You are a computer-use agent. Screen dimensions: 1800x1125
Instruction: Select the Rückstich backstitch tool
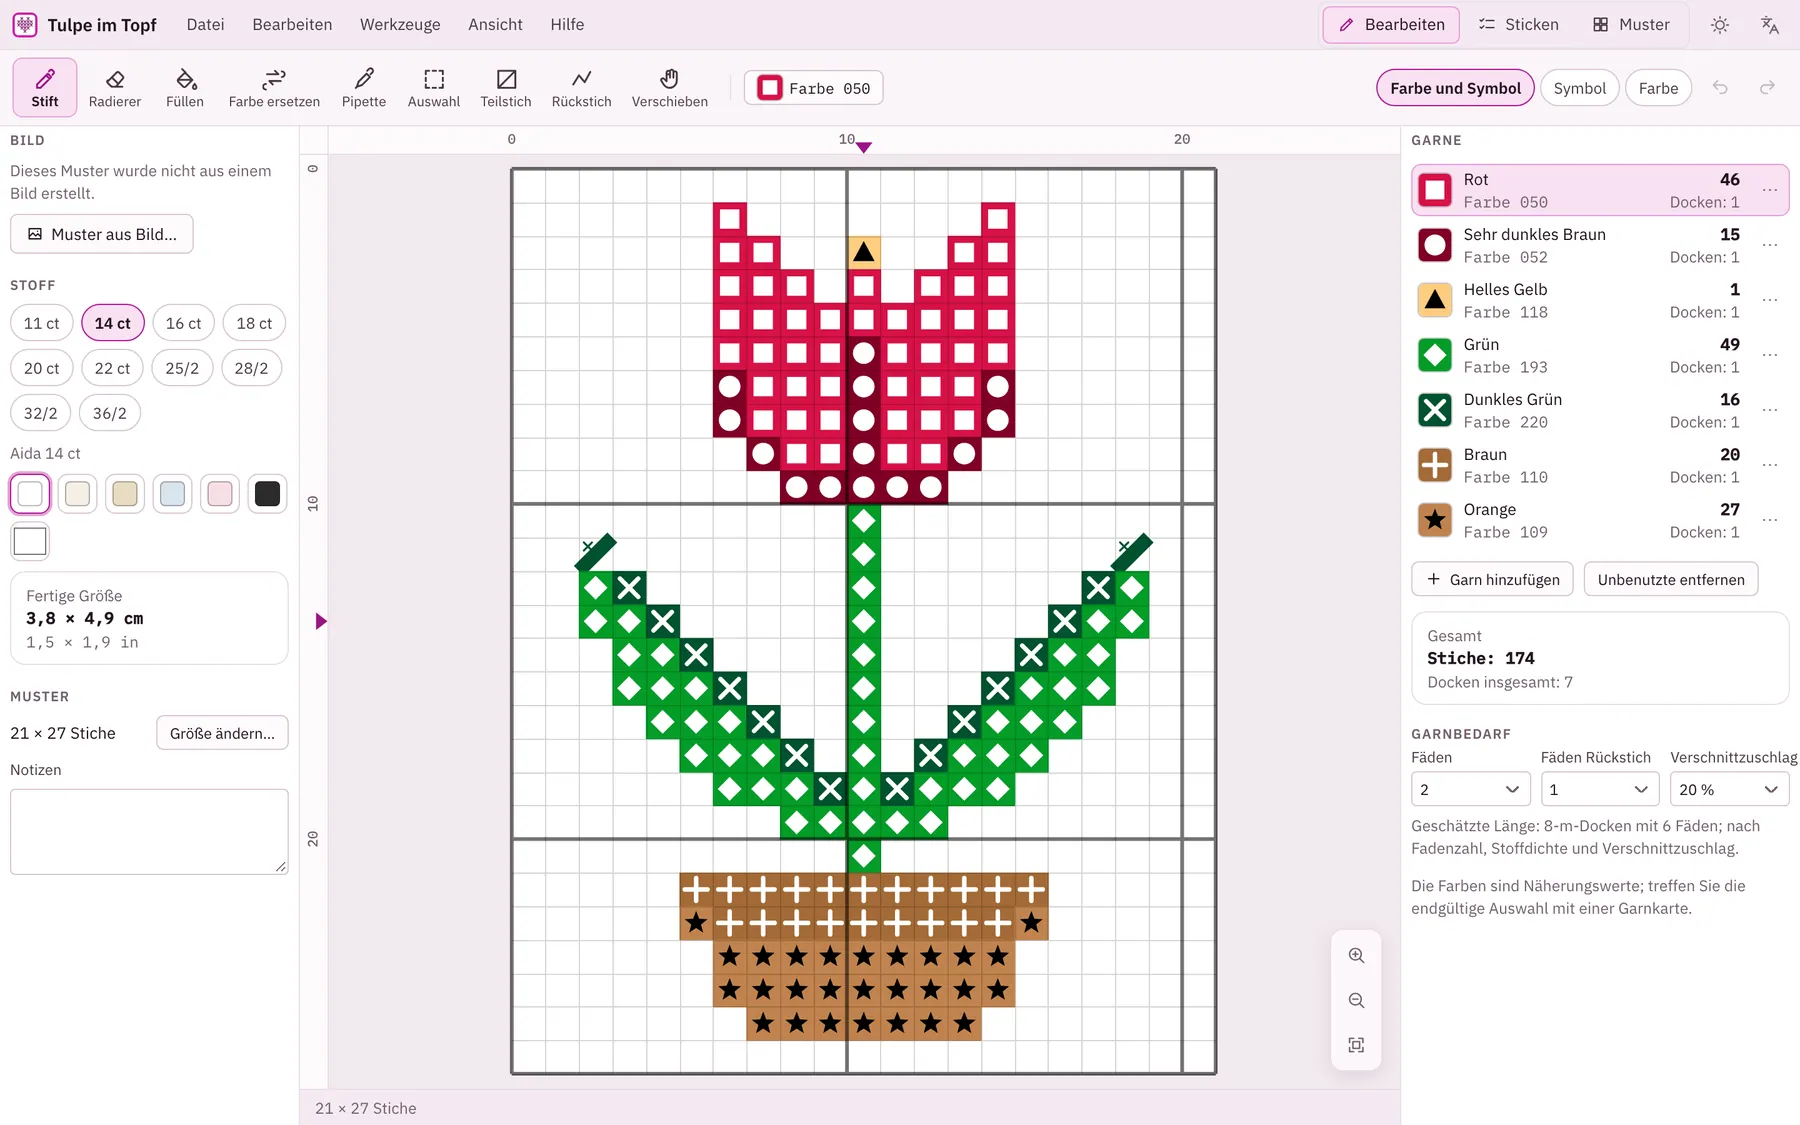(582, 88)
